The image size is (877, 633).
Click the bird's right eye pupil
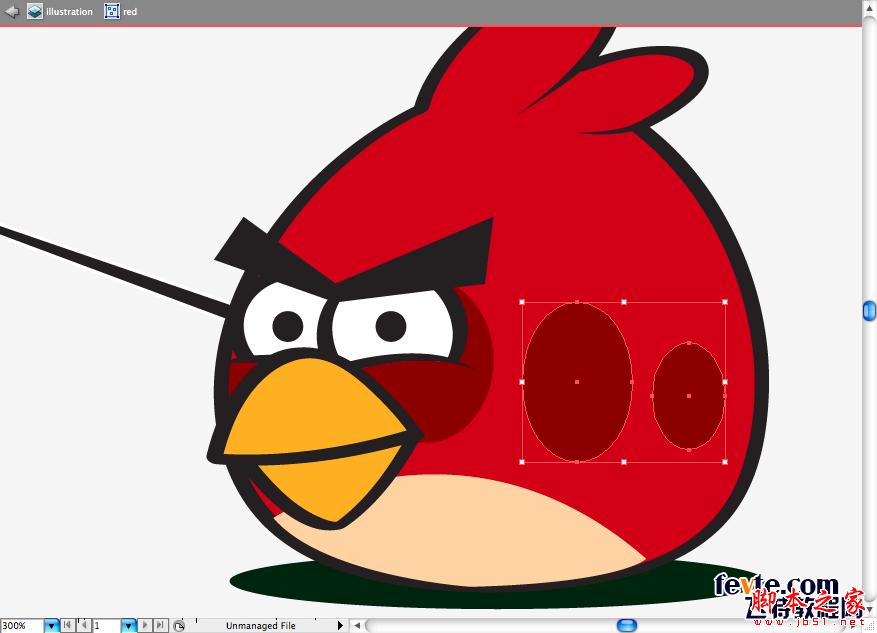(391, 326)
